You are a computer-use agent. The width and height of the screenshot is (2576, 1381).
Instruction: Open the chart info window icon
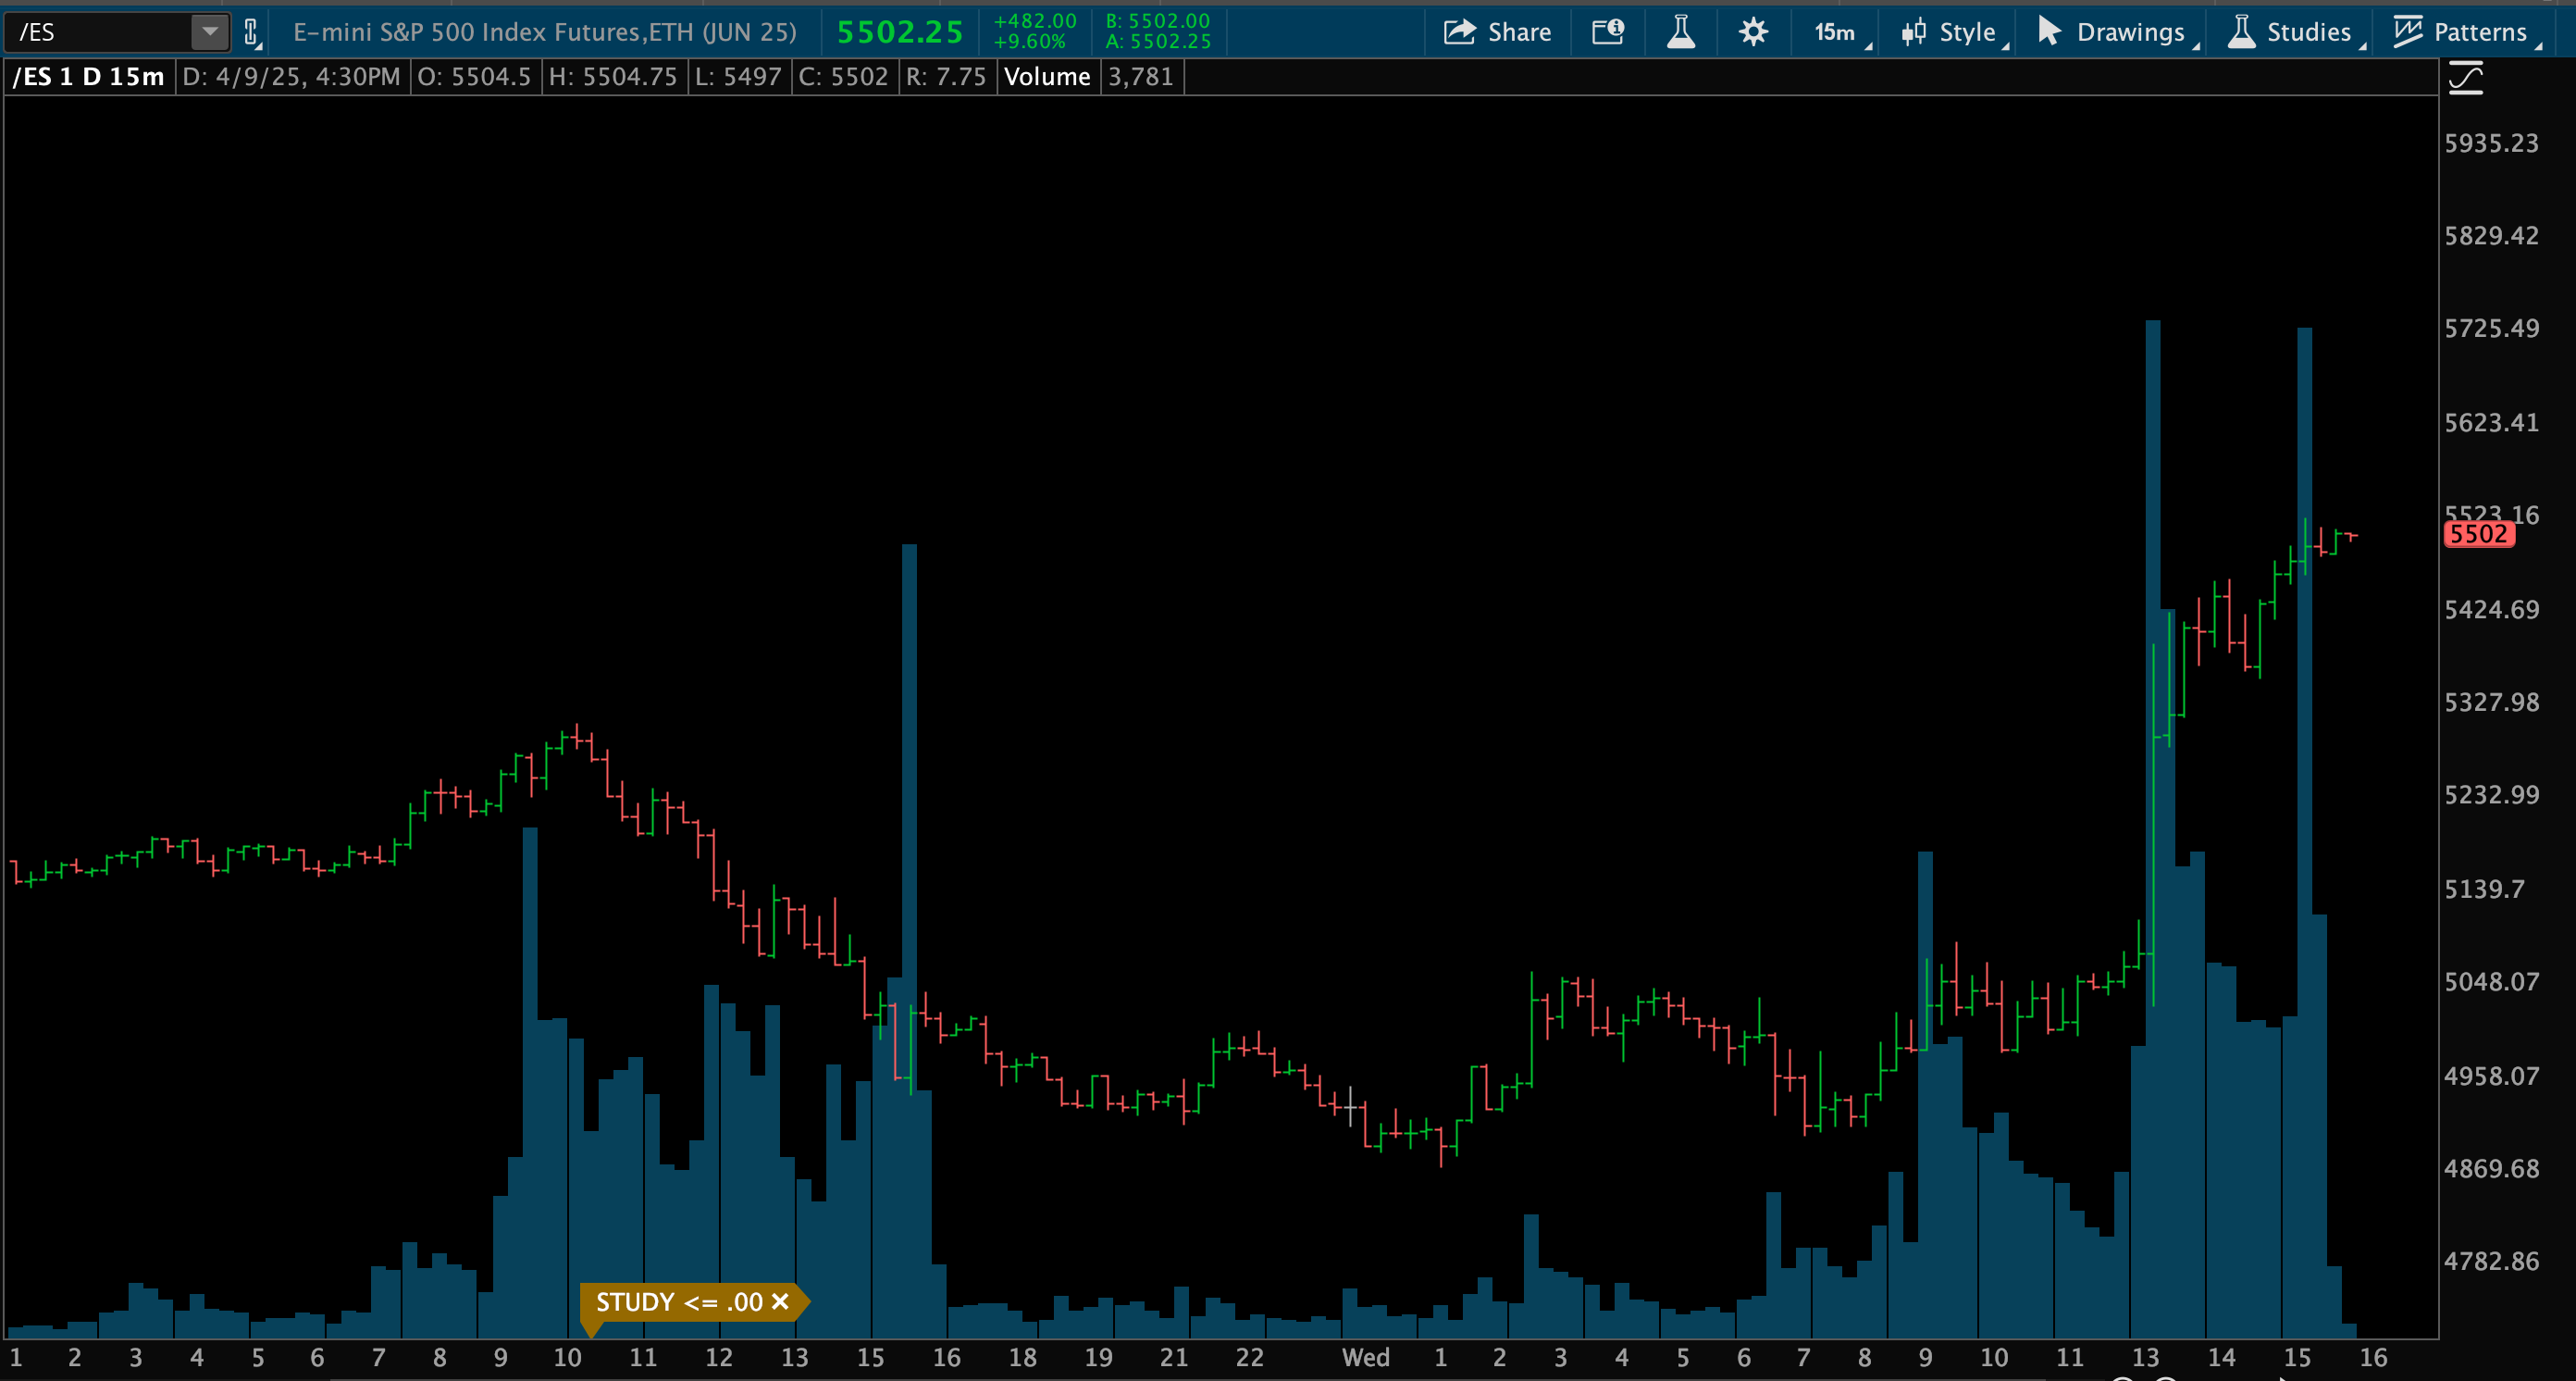1607,32
